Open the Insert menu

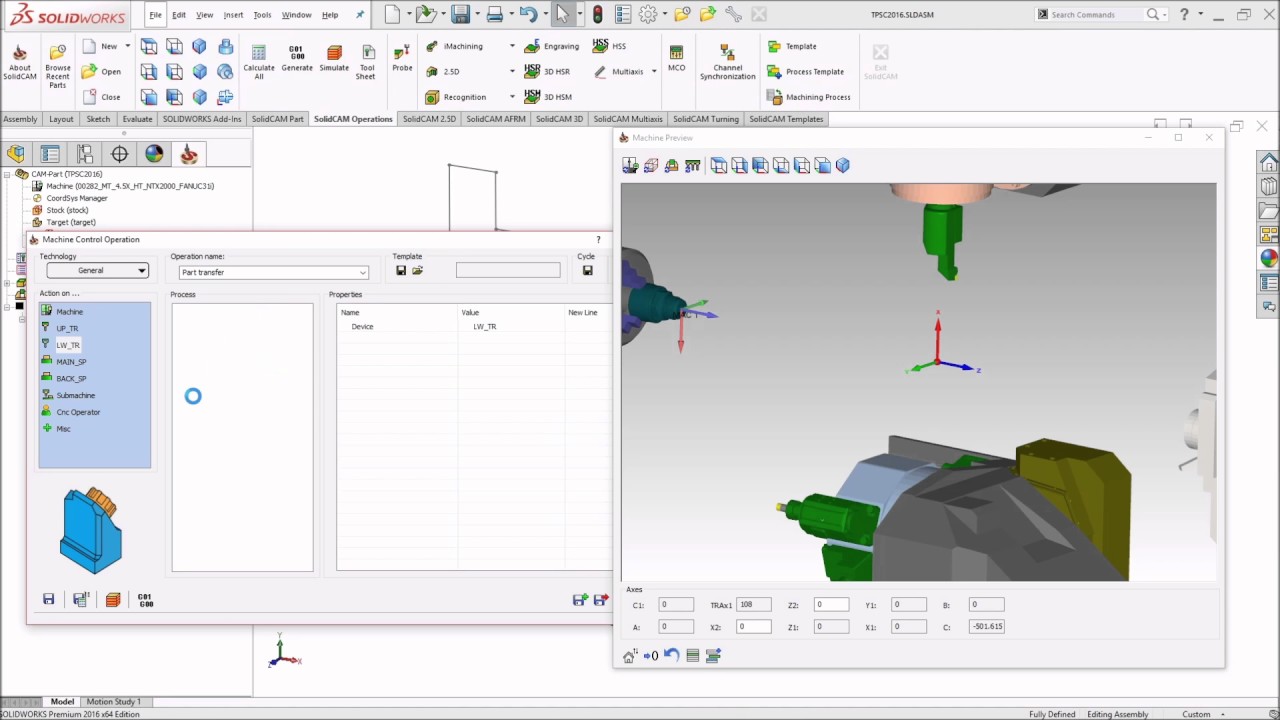pos(233,15)
